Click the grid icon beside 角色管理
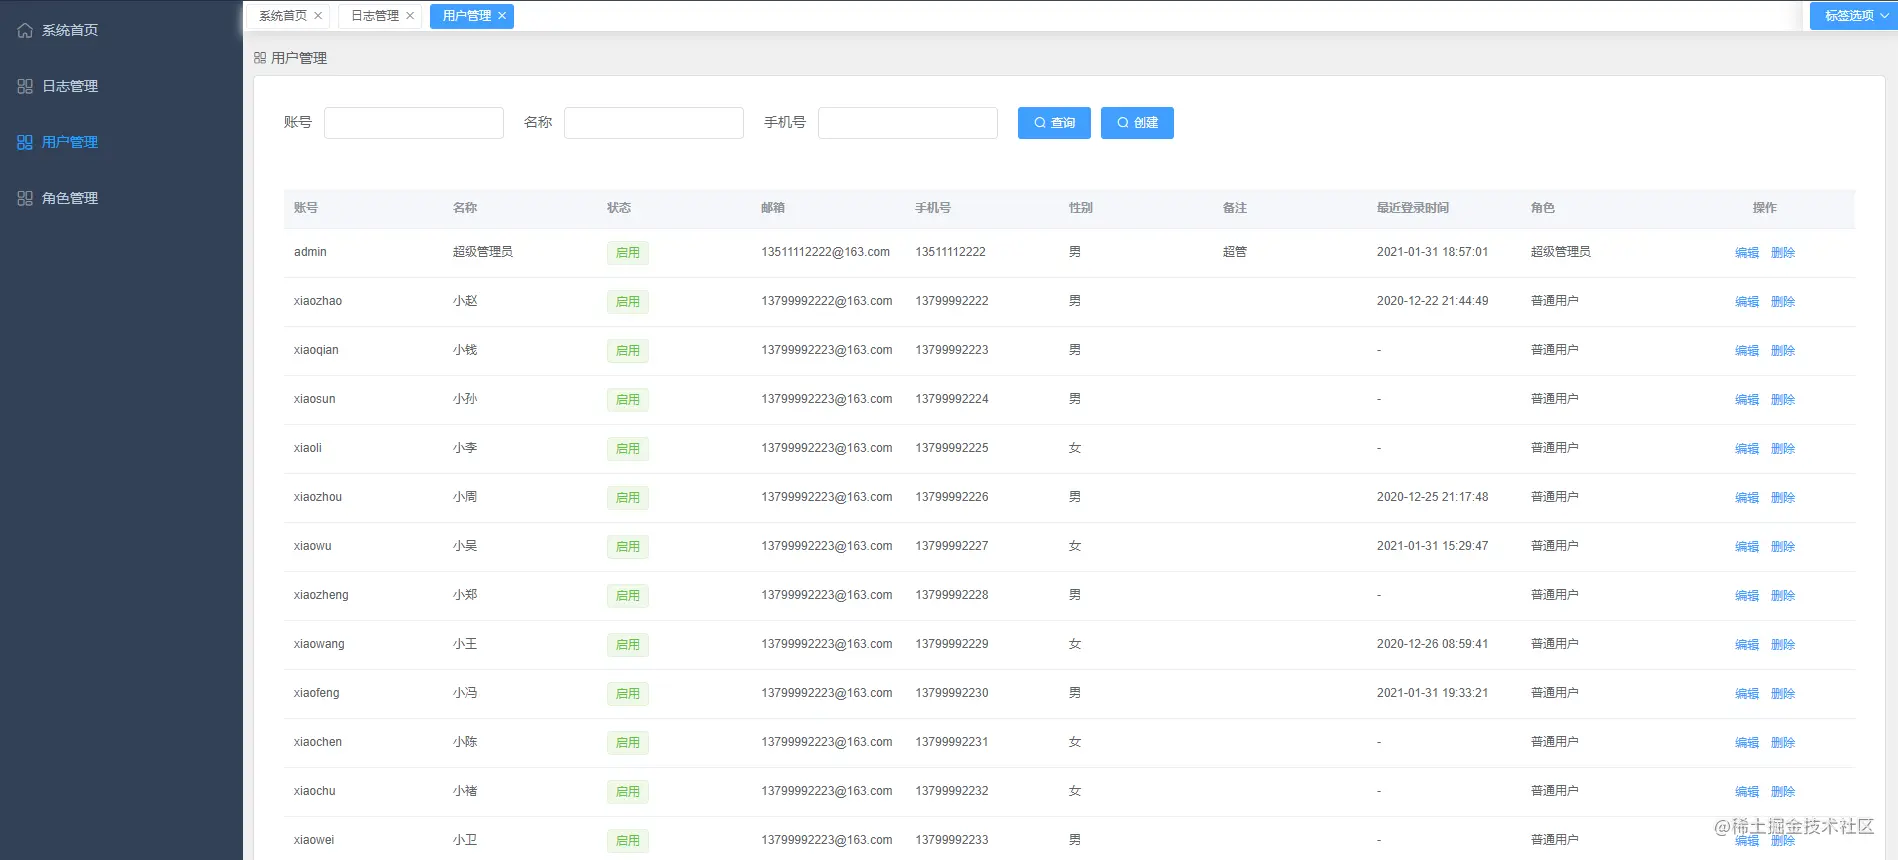The image size is (1898, 860). pos(25,198)
